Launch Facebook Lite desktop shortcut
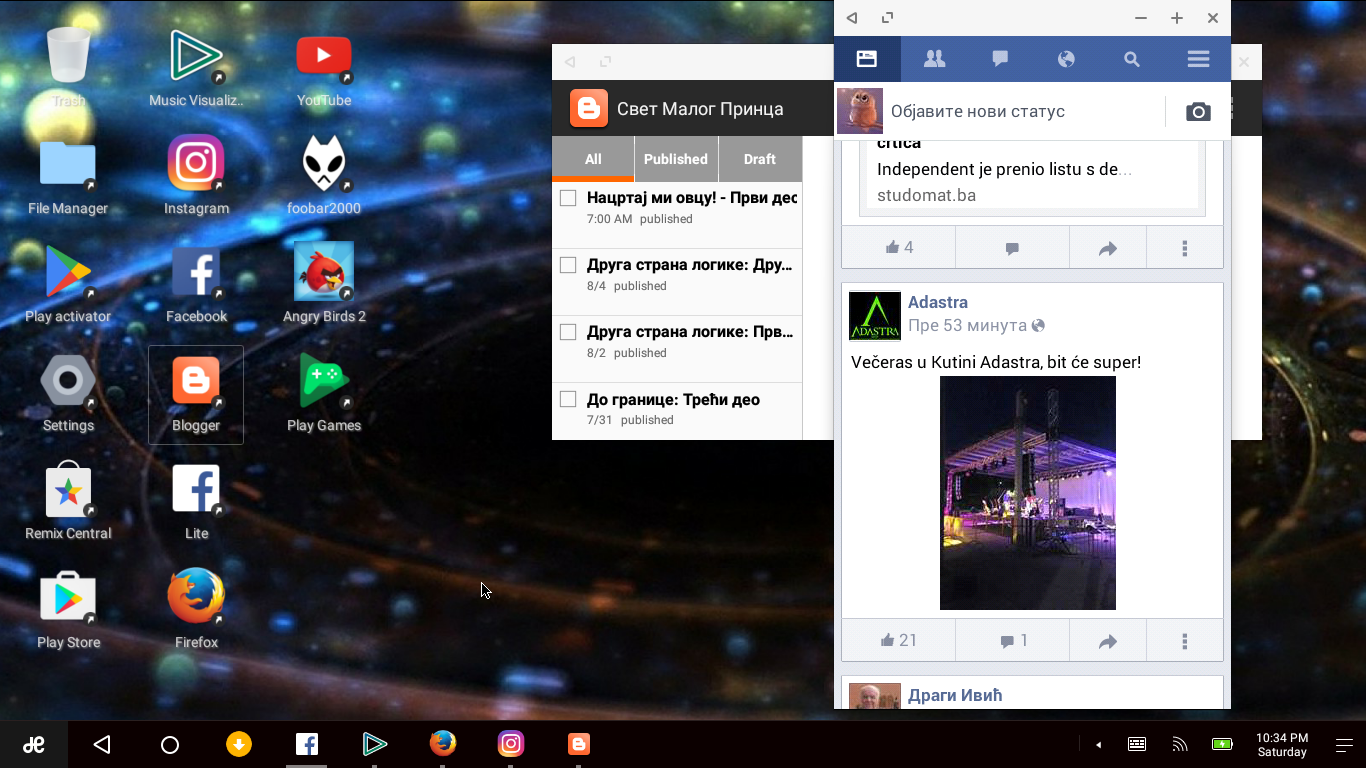Image resolution: width=1366 pixels, height=768 pixels. (x=196, y=500)
